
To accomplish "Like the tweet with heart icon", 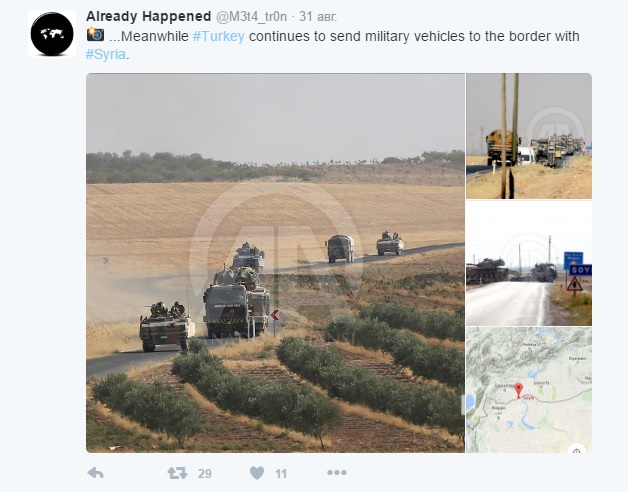I will coord(257,473).
